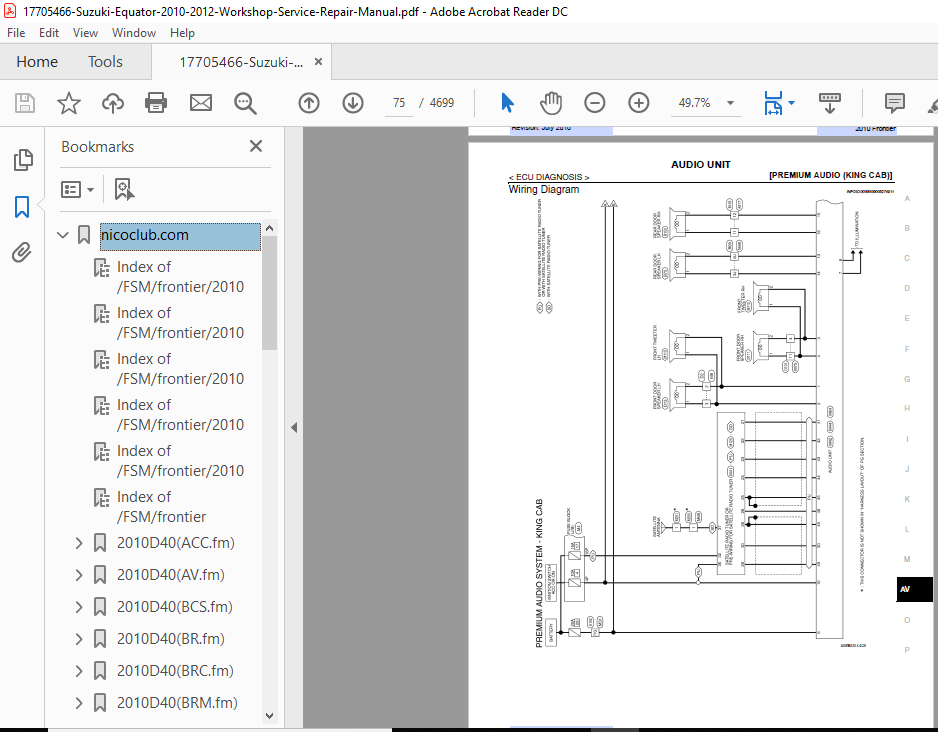This screenshot has width=938, height=732.
Task: Zoom in with plus icon
Action: pyautogui.click(x=638, y=103)
